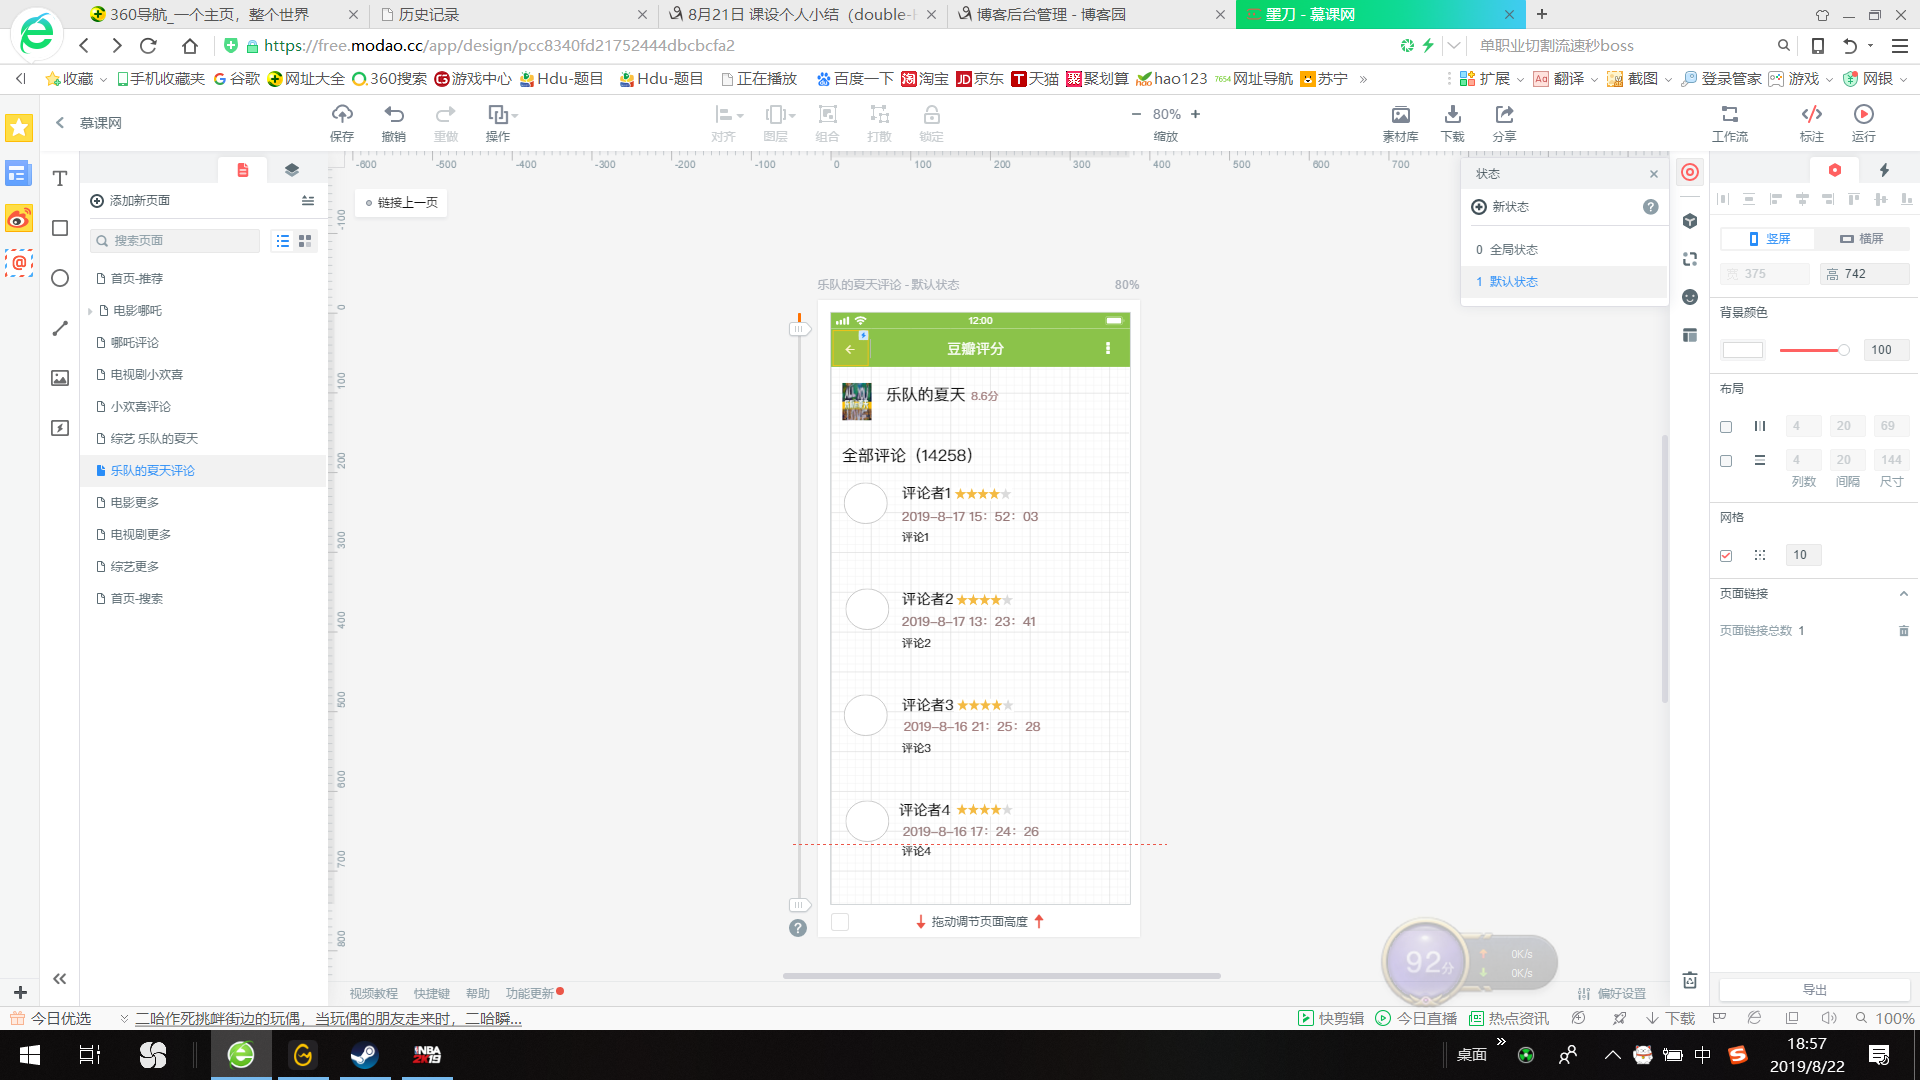Click the Run preview play icon

pos(1863,115)
